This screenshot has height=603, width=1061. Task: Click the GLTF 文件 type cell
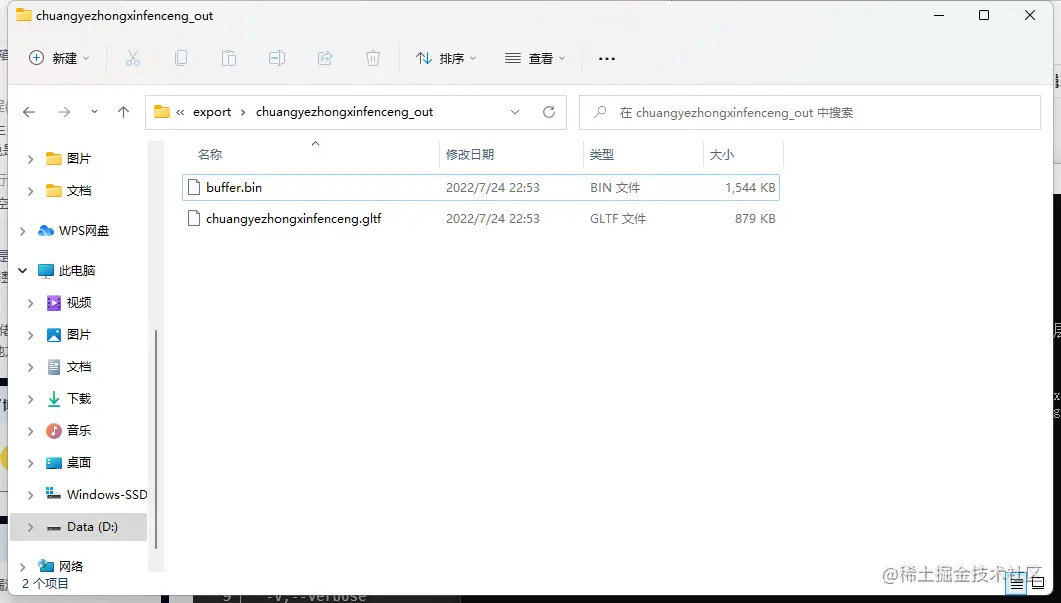618,219
